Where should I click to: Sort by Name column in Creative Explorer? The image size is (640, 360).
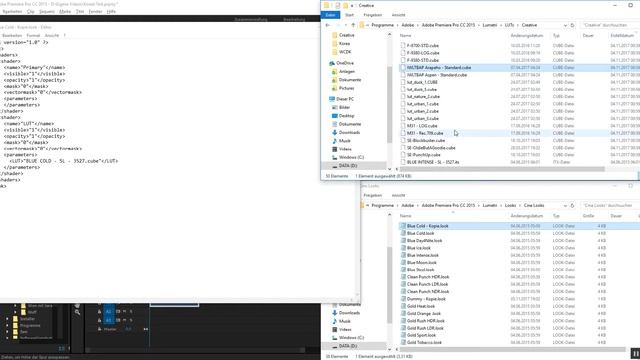tap(405, 36)
